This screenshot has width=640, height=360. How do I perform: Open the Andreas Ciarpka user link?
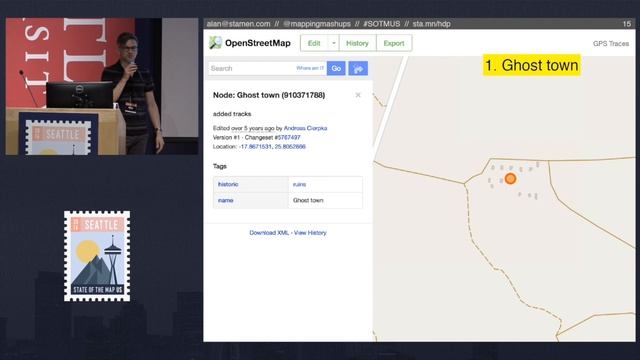tap(305, 128)
